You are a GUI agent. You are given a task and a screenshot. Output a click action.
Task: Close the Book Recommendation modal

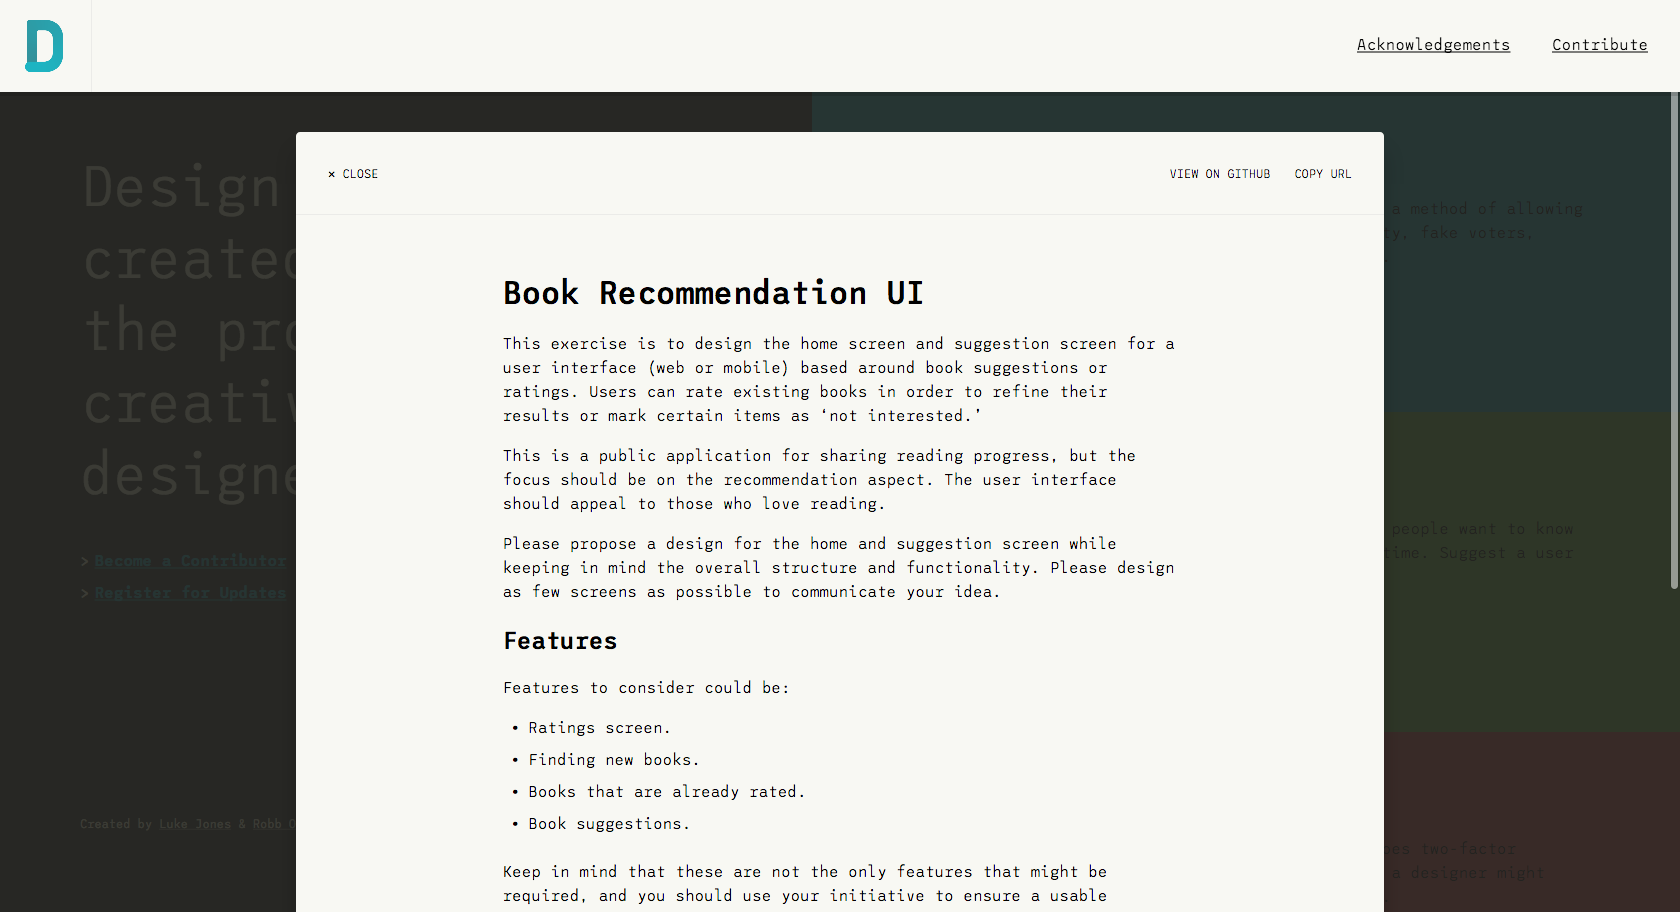[353, 174]
